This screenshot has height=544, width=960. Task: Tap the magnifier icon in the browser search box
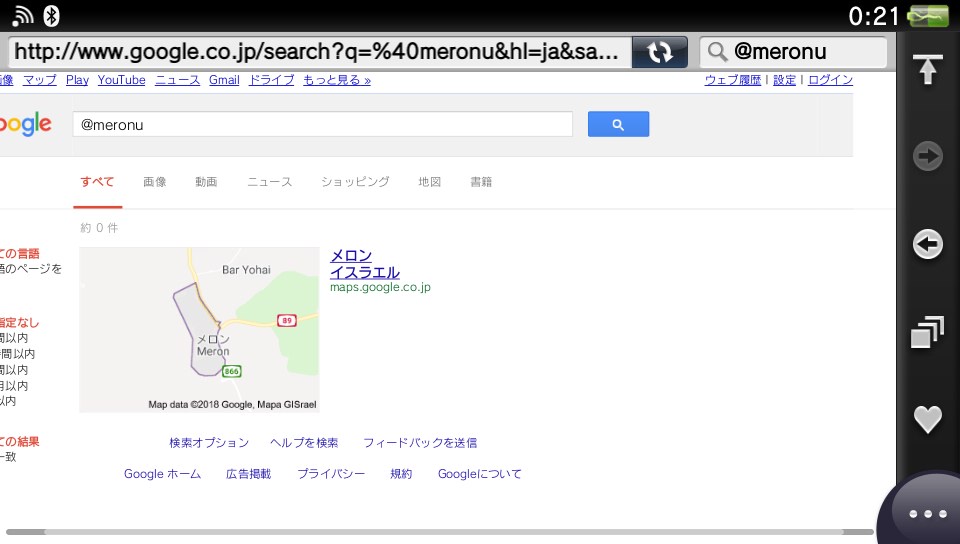[717, 52]
